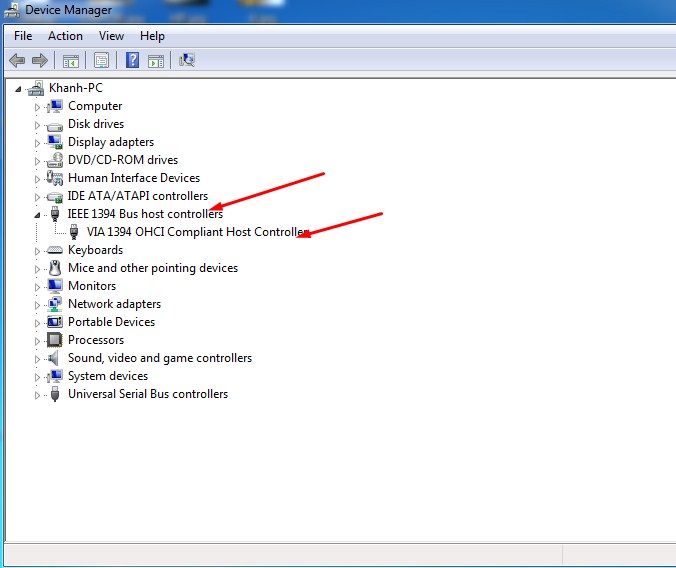This screenshot has width=676, height=568.
Task: Click the Monitors category icon
Action: pyautogui.click(x=55, y=286)
